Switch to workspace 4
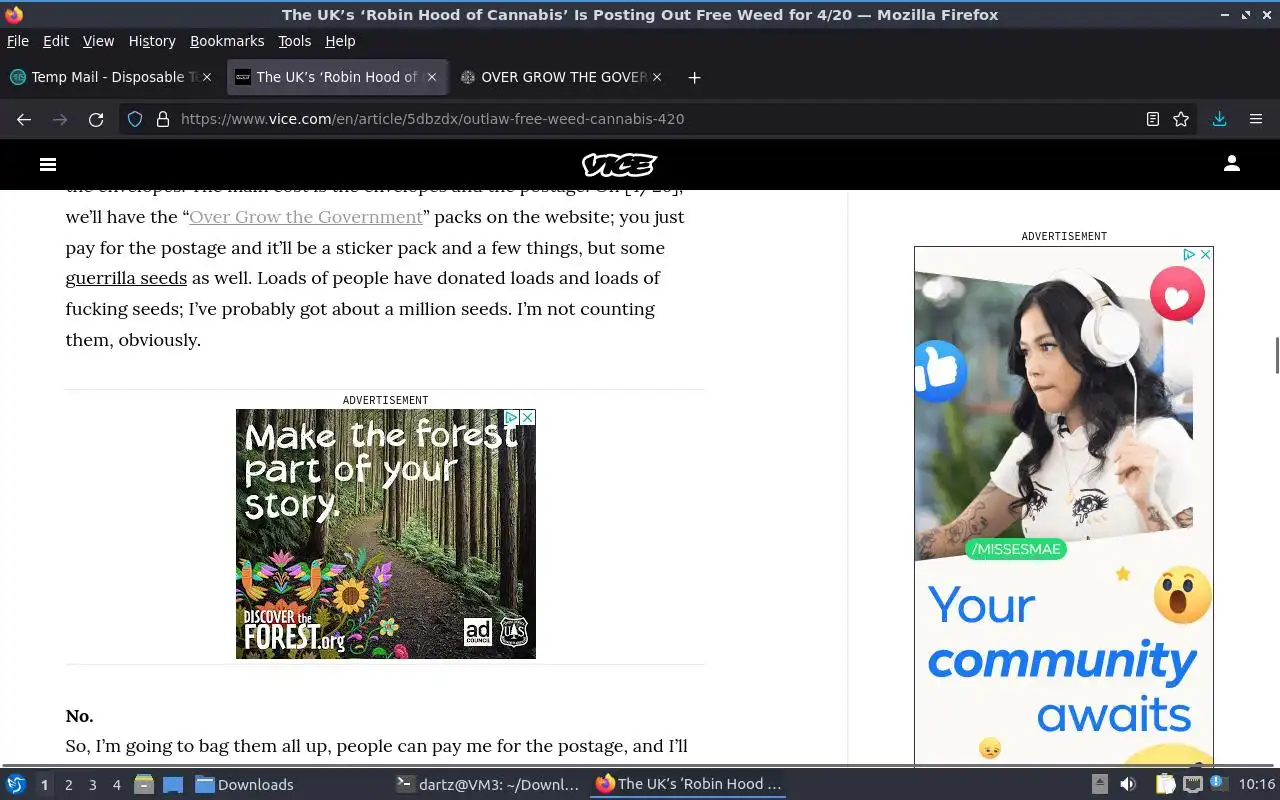This screenshot has height=800, width=1280. [116, 785]
